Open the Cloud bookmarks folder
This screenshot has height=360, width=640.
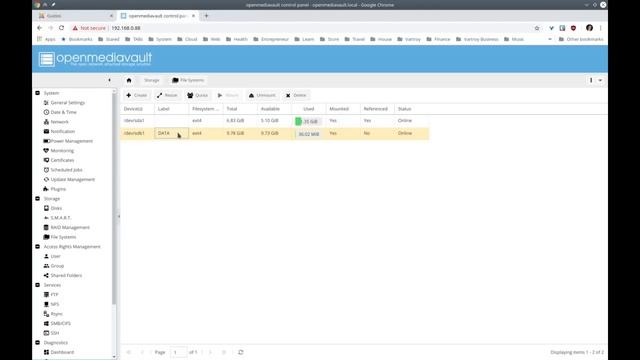click(187, 39)
